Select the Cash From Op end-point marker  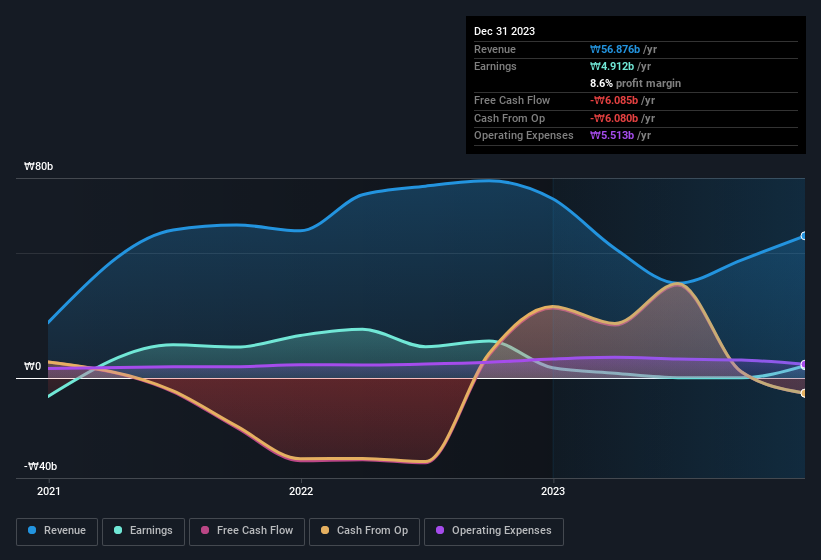tap(804, 393)
